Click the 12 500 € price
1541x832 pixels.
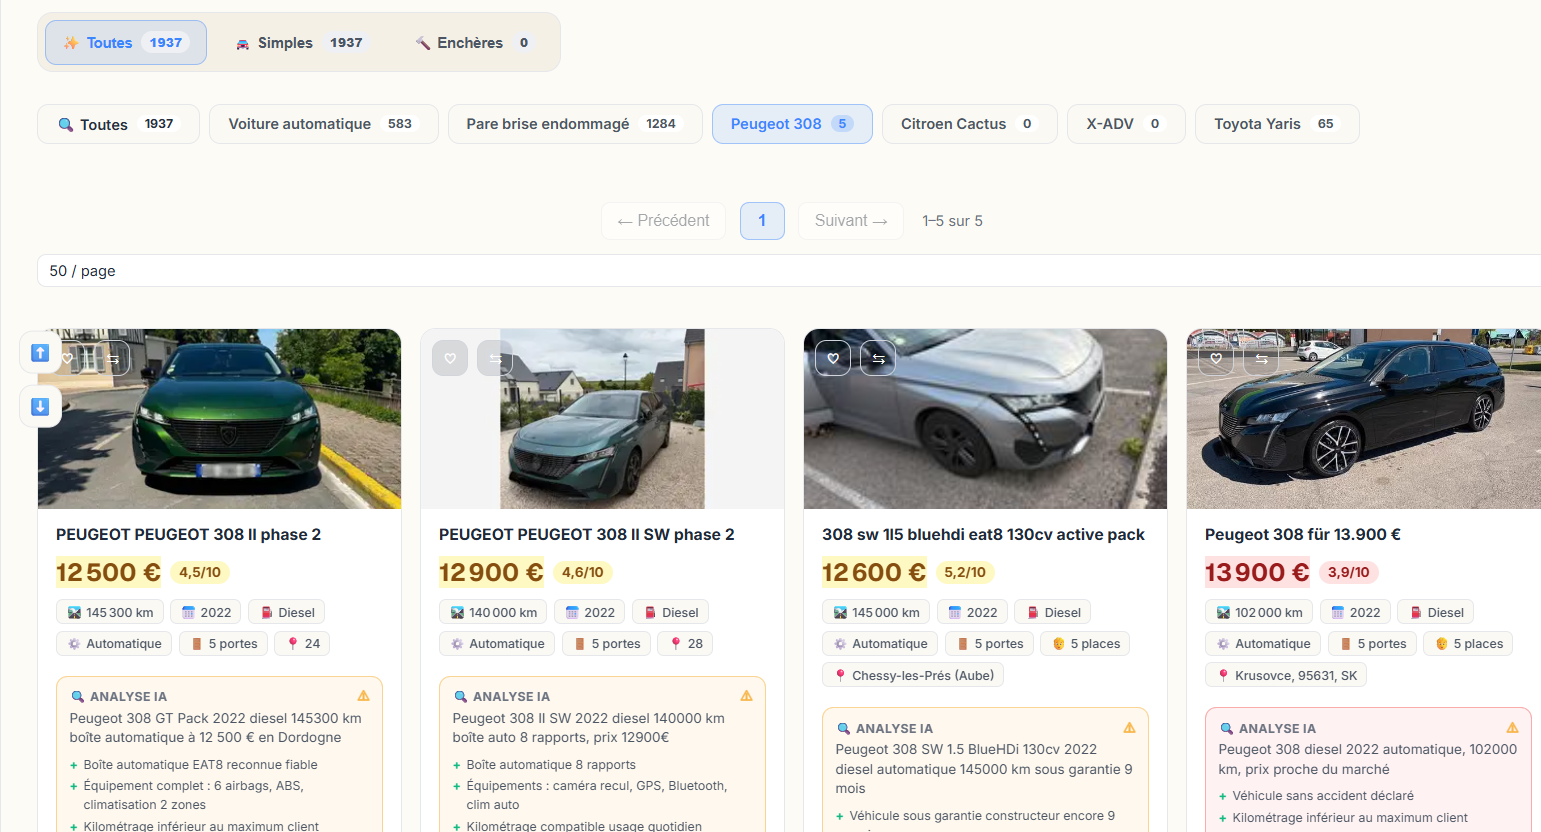pos(108,572)
